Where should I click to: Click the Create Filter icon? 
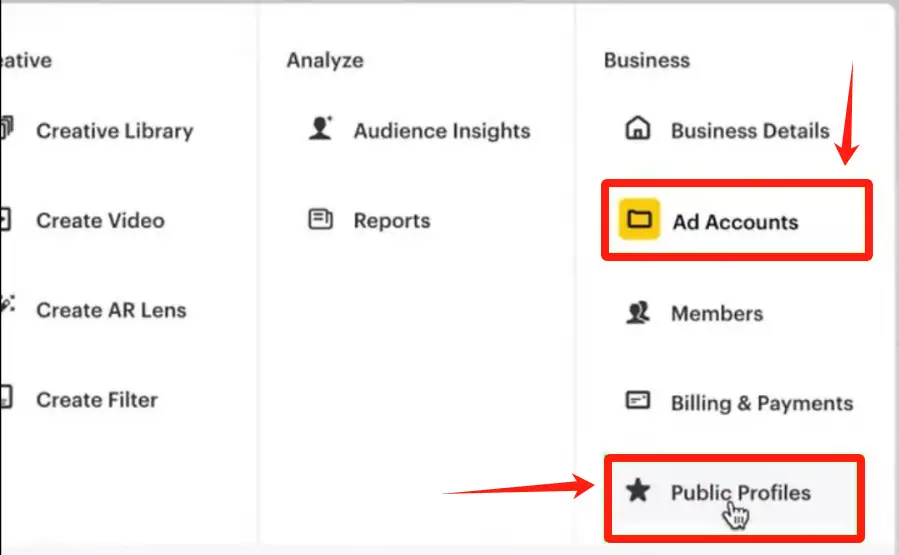(6, 397)
